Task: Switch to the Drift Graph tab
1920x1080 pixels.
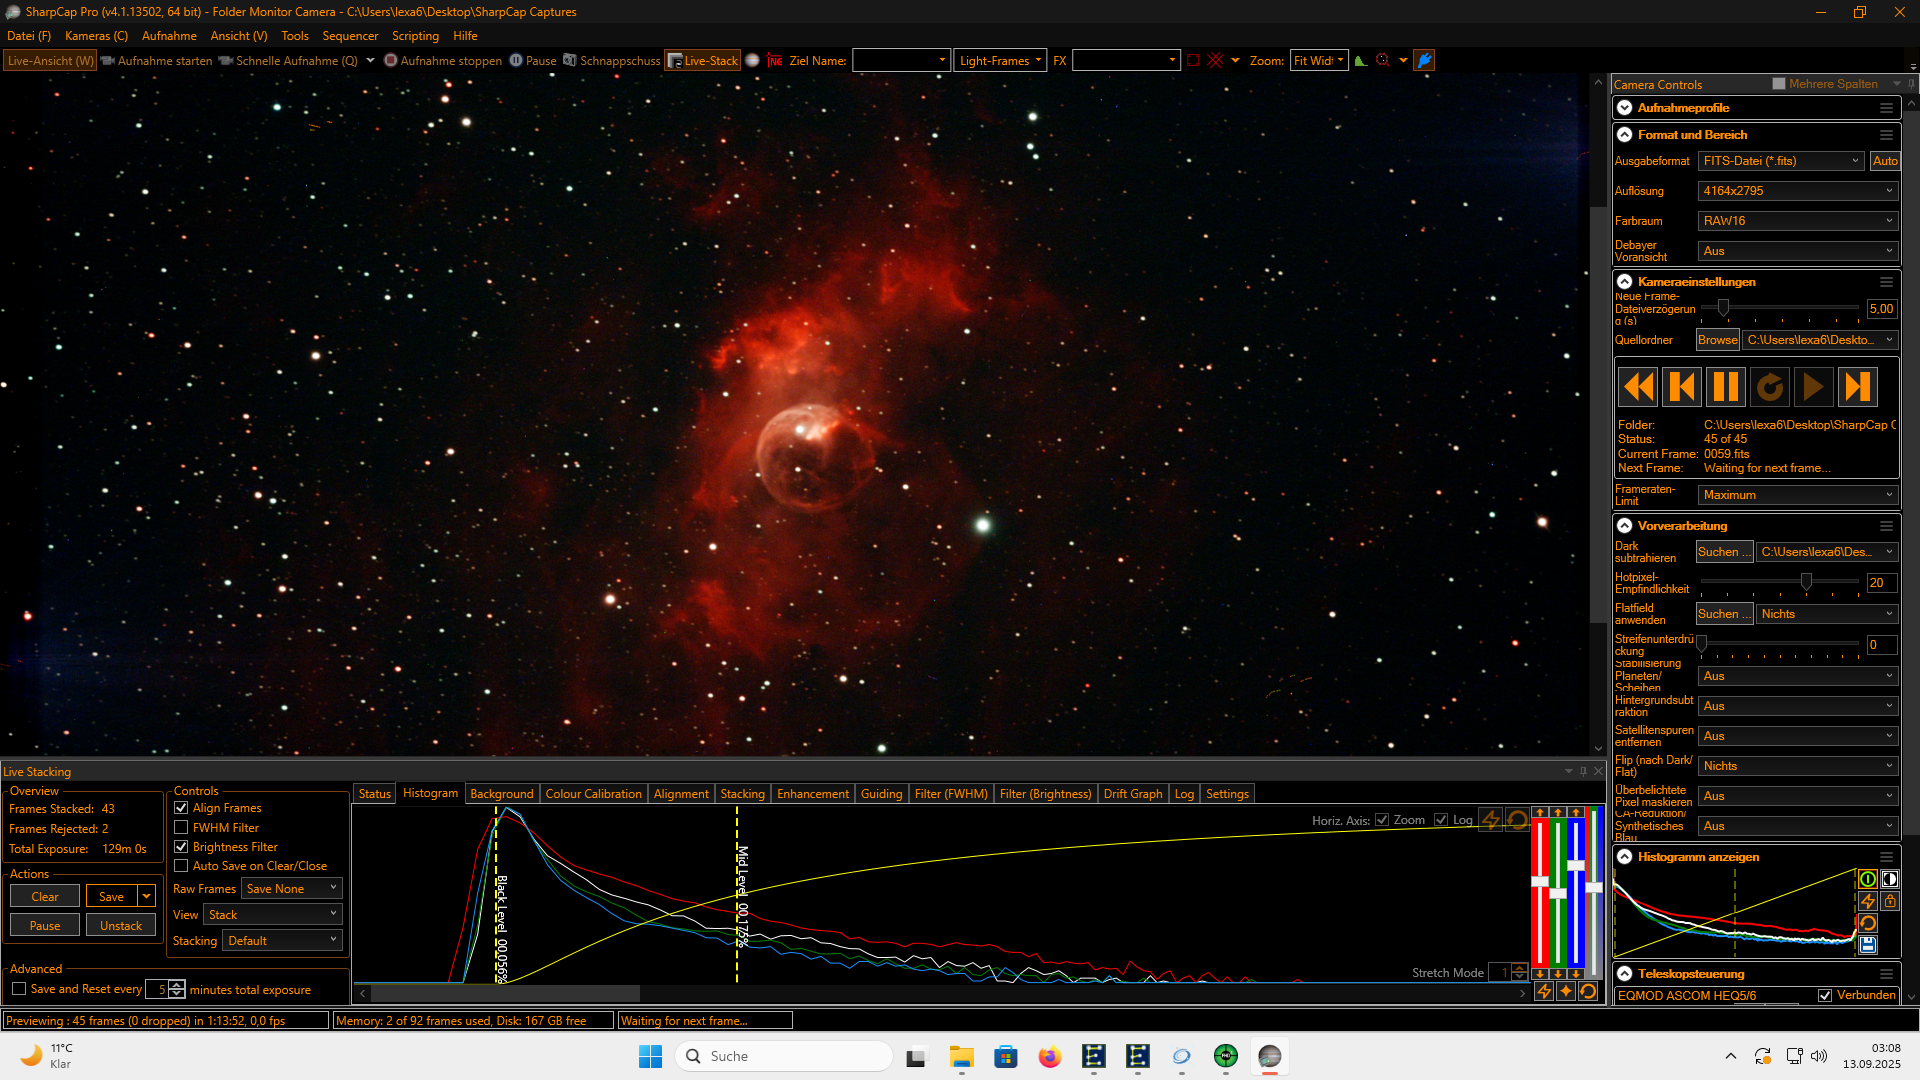Action: (x=1132, y=794)
